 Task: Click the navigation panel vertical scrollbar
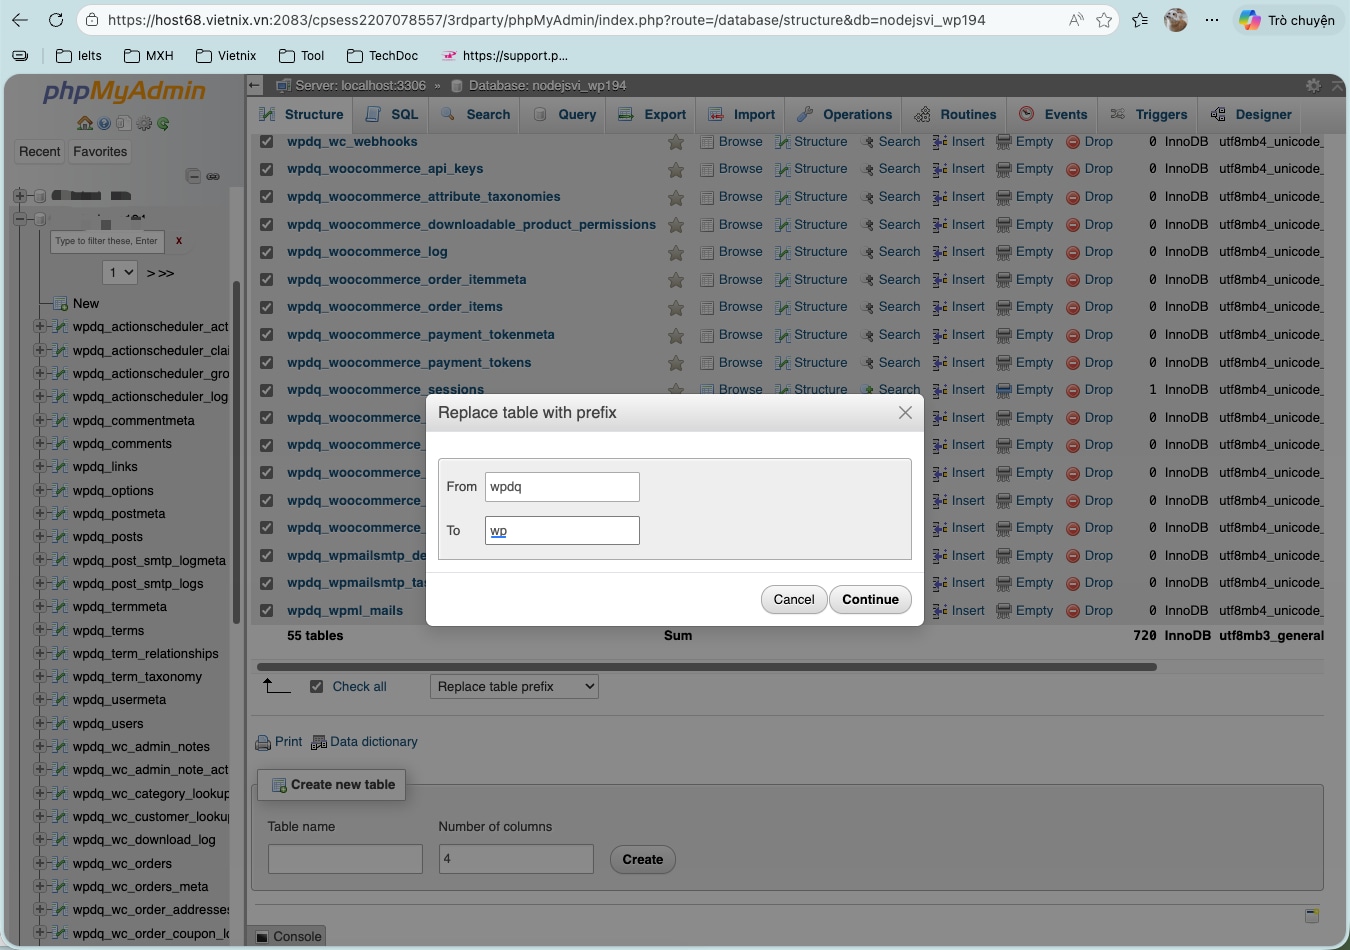[x=236, y=452]
